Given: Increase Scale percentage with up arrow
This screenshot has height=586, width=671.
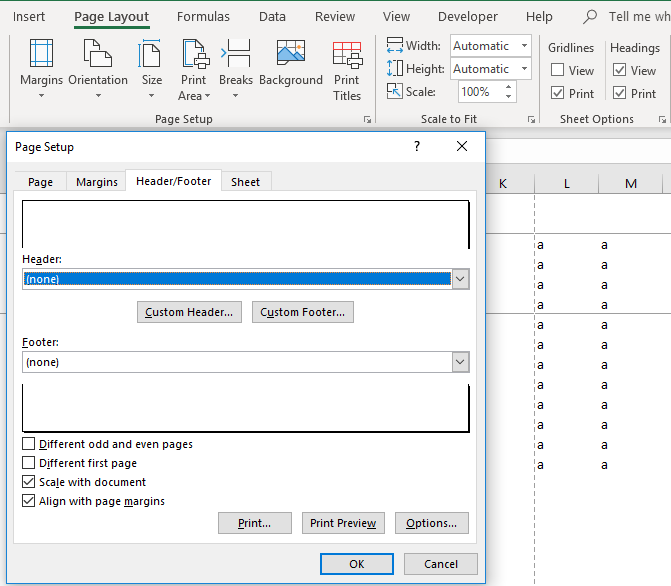Looking at the screenshot, I should click(x=508, y=87).
